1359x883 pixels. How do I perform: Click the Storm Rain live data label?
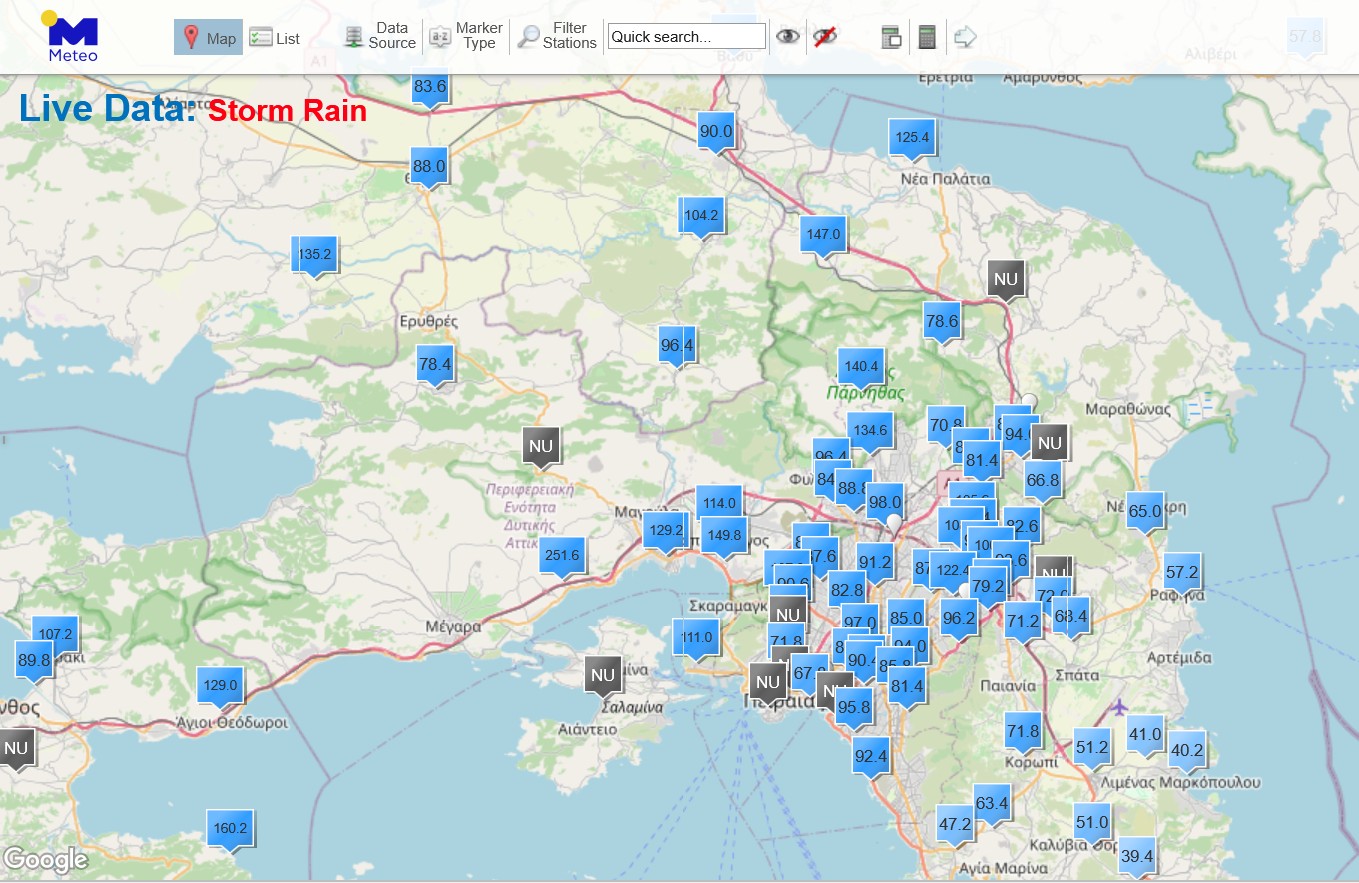pyautogui.click(x=287, y=110)
